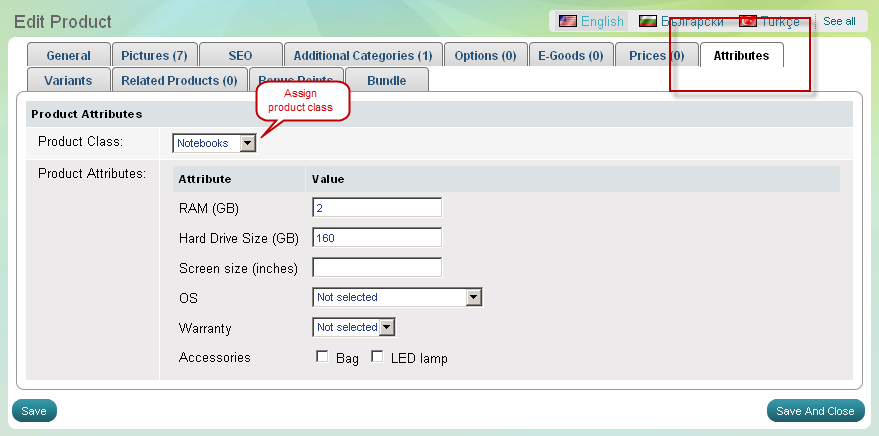
Task: Open the Variants tab
Action: point(68,80)
